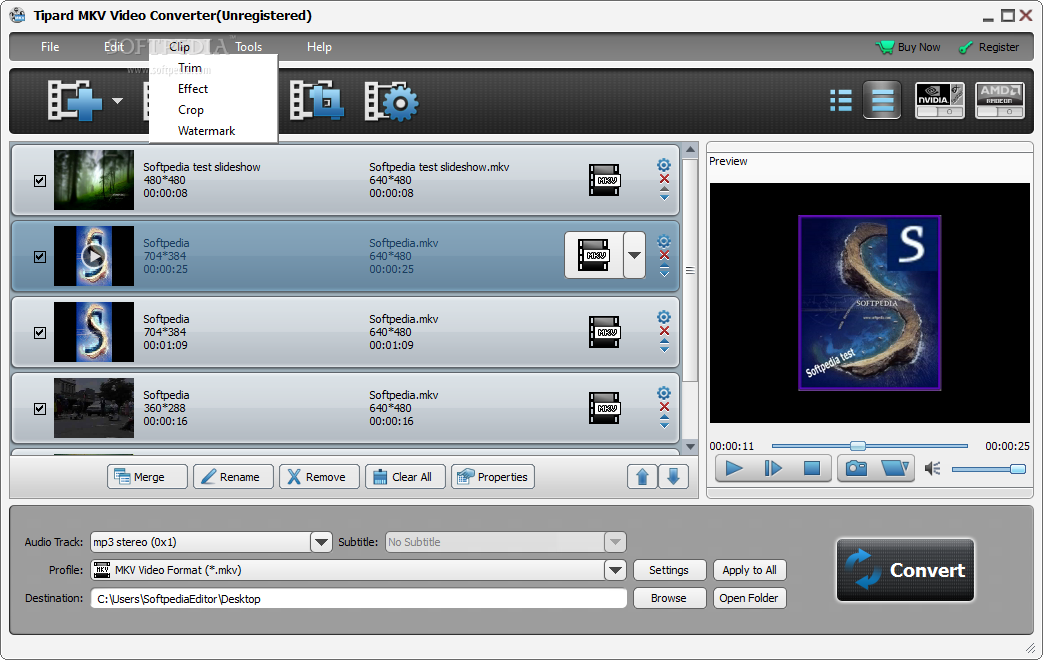Screen dimensions: 1043x660
Task: Open the snapshot folder icon
Action: tap(895, 468)
